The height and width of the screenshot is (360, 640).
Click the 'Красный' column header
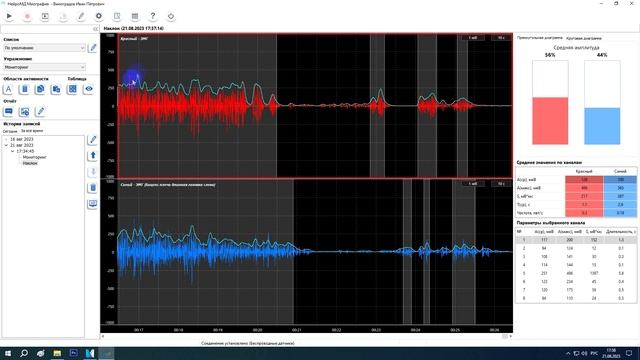(584, 171)
